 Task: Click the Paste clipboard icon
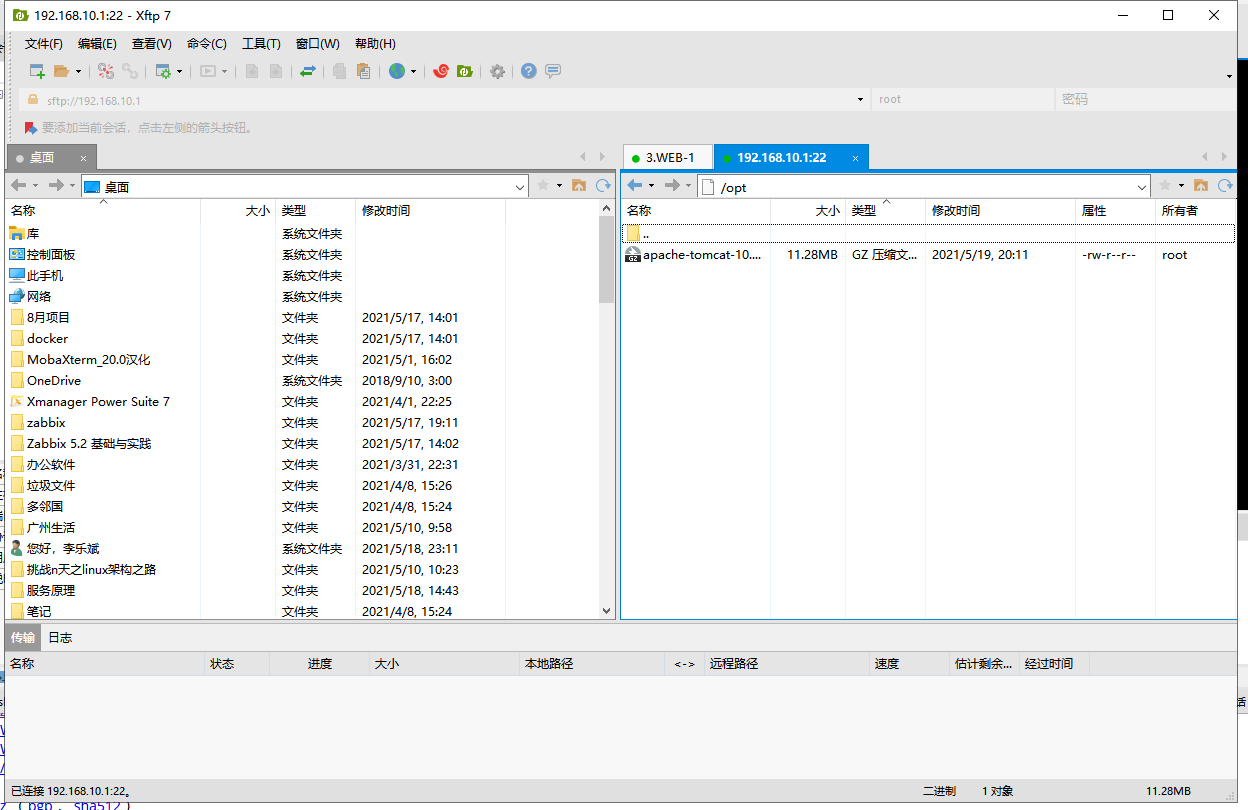coord(364,71)
